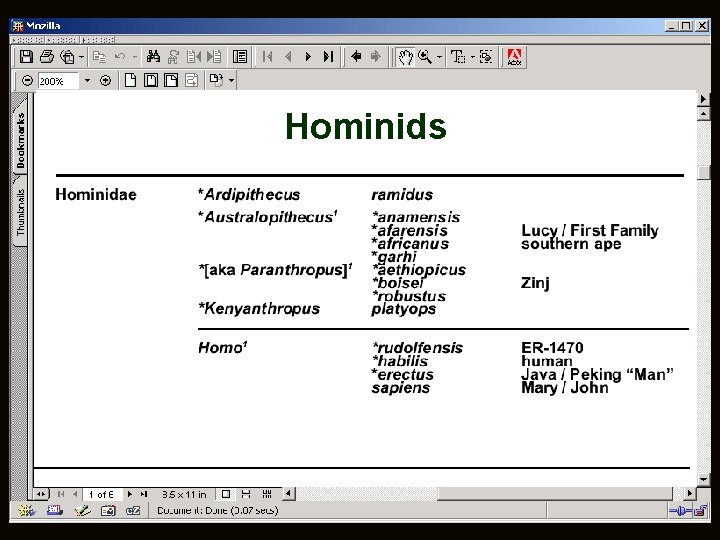Select the Hand tool
Screen dimensions: 720x540
coord(405,57)
